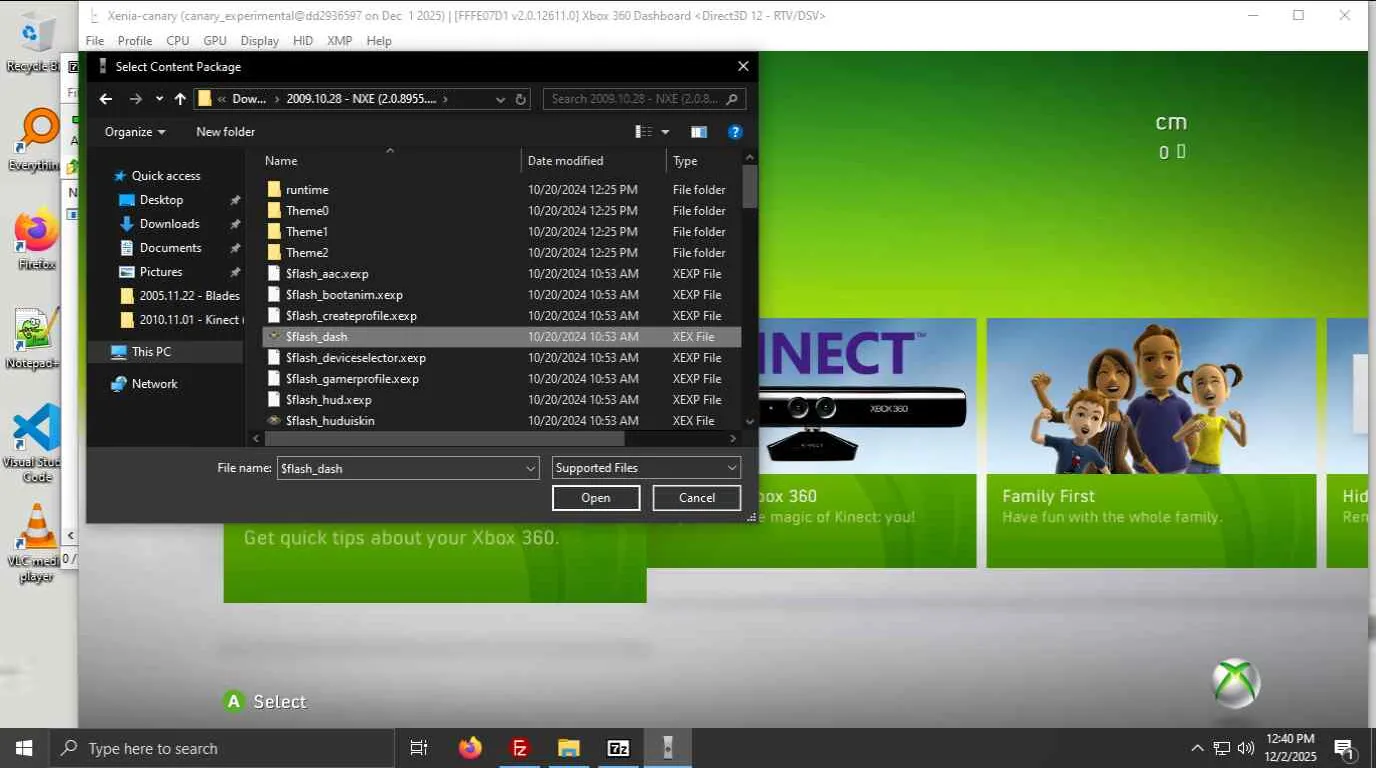Go up one folder level with the up arrow
1376x768 pixels.
pos(180,99)
